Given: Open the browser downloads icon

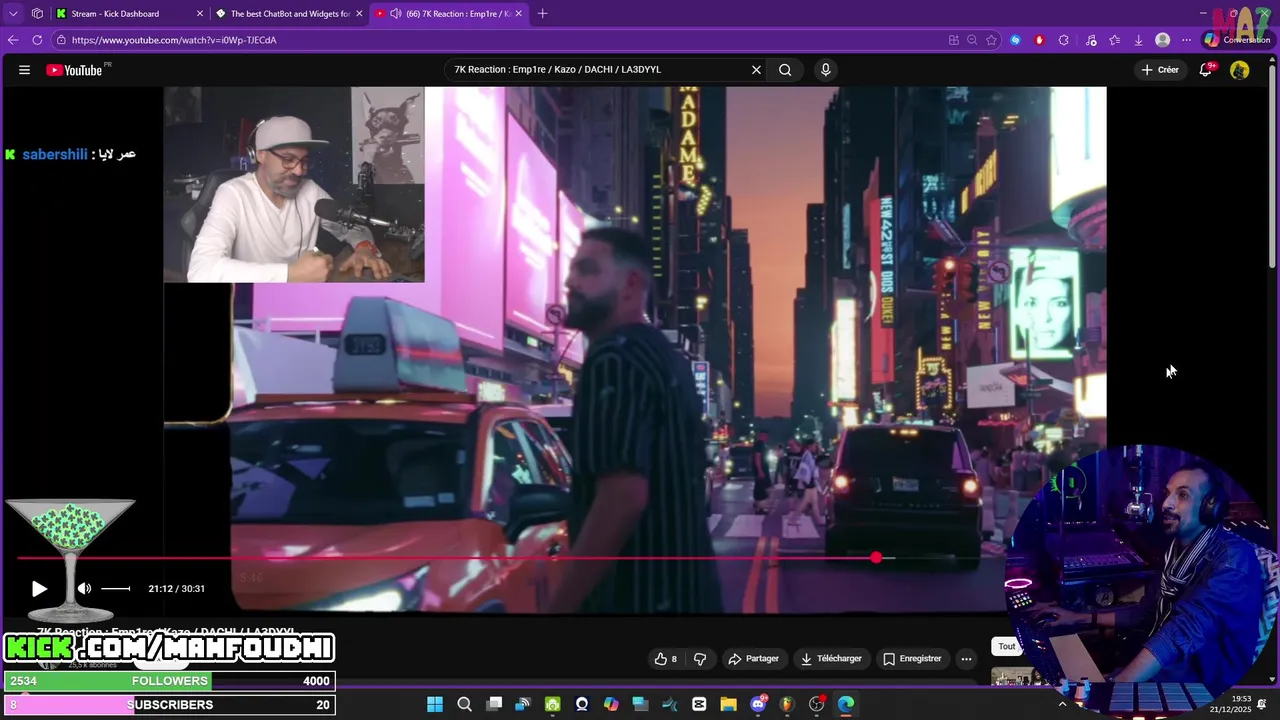Looking at the screenshot, I should point(1138,40).
